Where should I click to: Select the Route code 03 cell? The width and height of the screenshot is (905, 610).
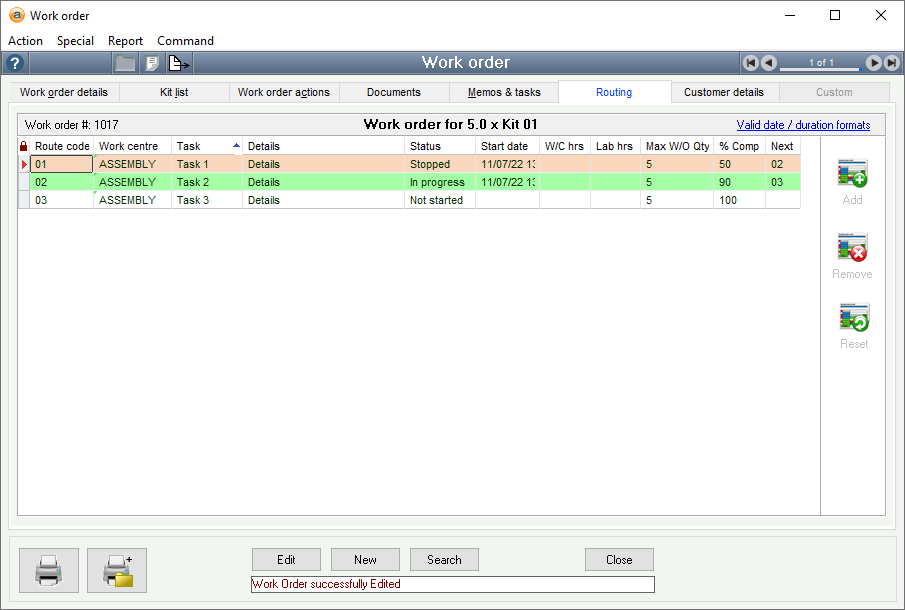click(61, 200)
